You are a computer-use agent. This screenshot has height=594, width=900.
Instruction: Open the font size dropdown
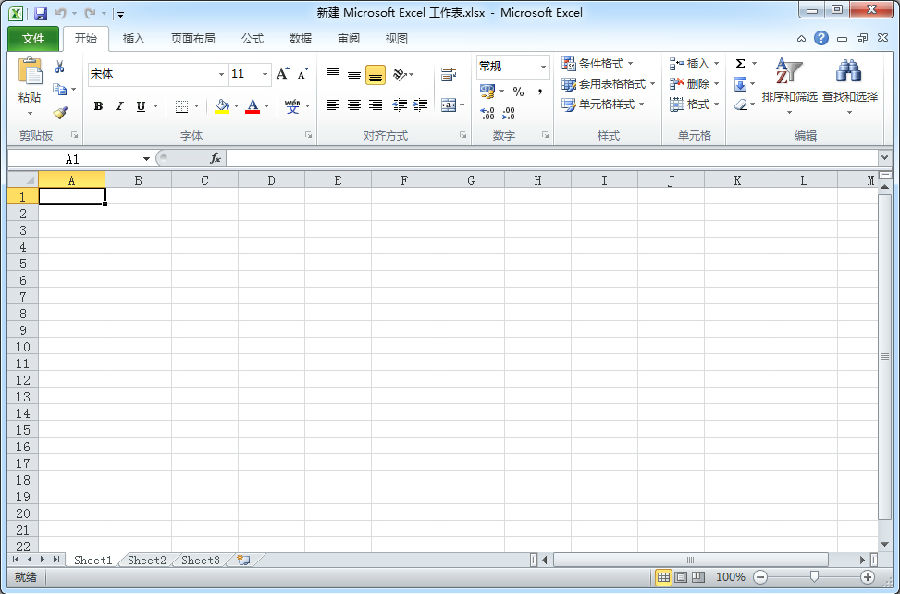point(264,74)
